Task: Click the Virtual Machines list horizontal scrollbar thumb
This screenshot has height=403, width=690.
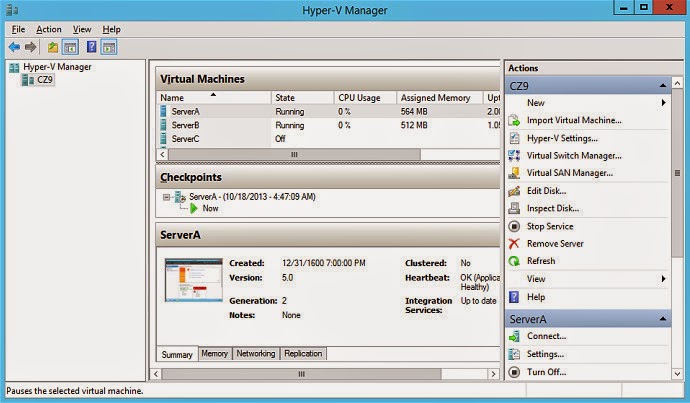Action: pyautogui.click(x=294, y=154)
